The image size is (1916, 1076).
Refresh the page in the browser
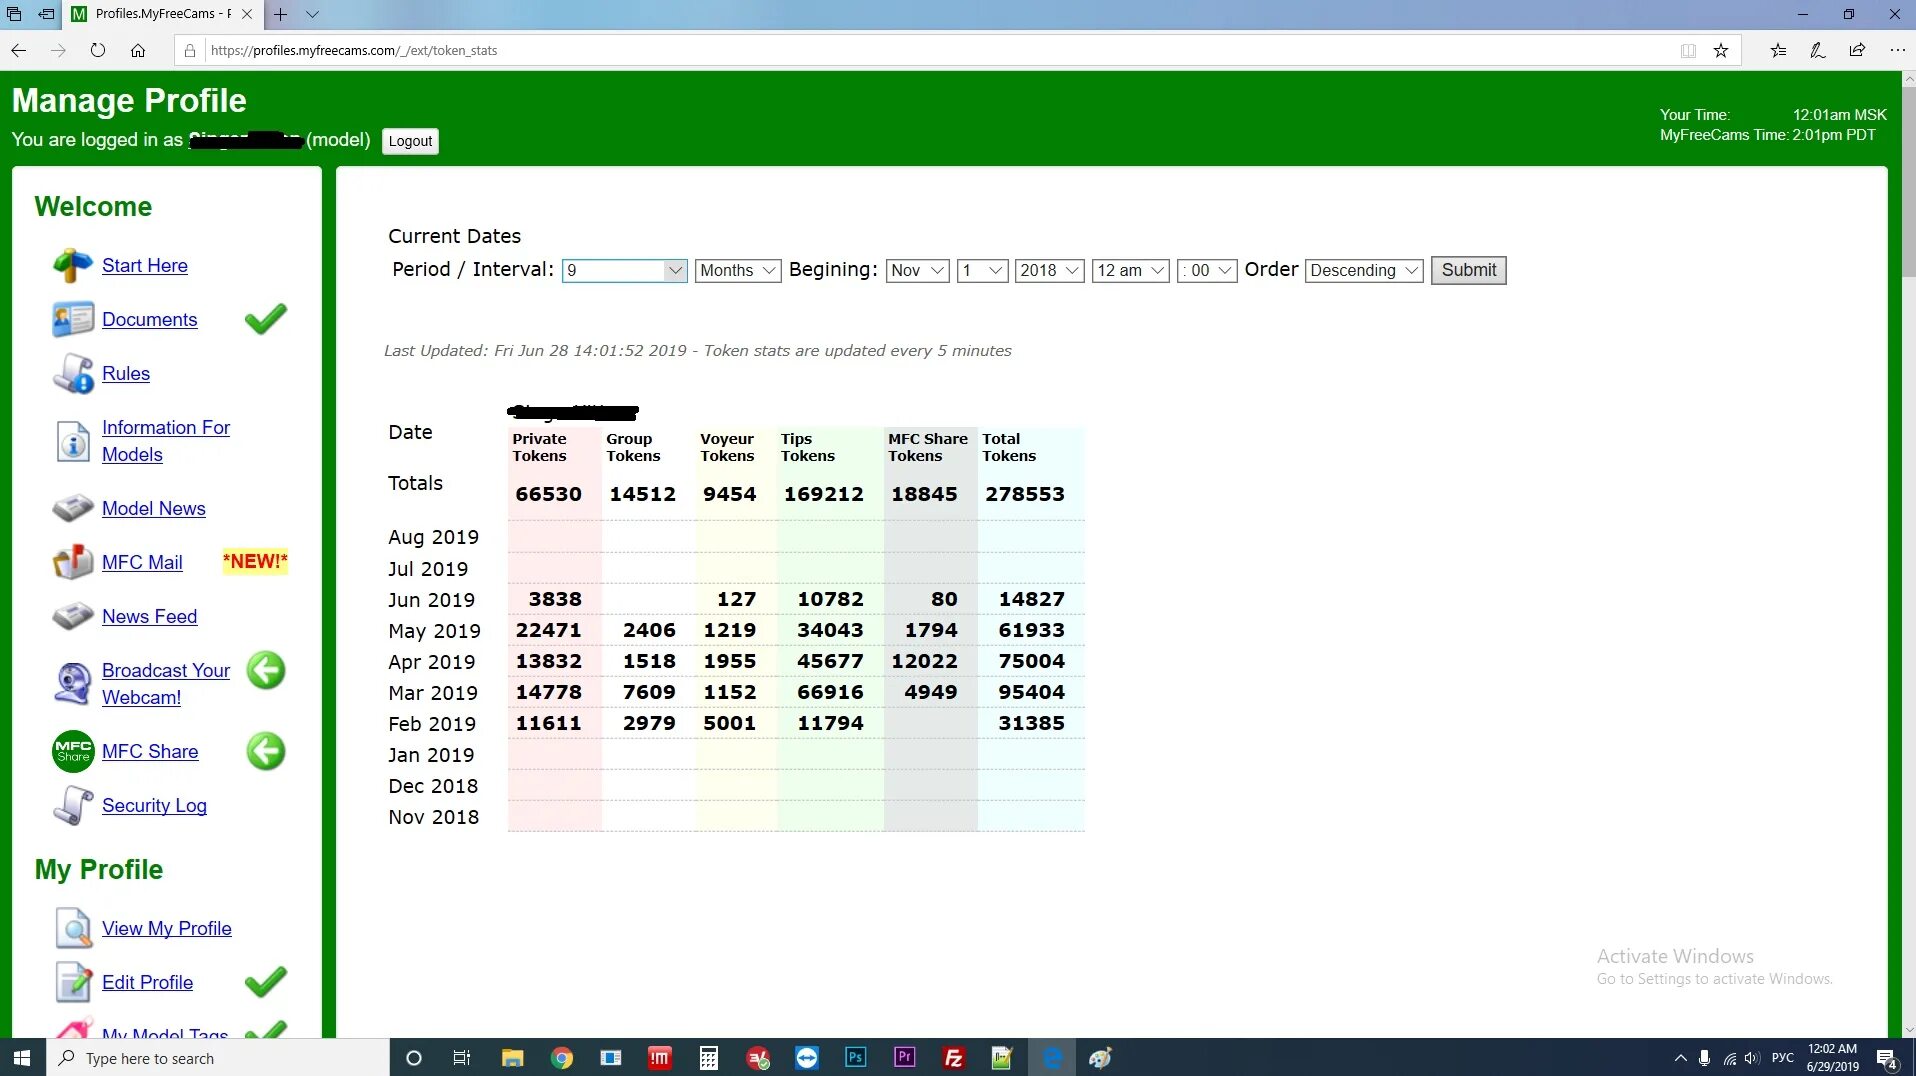point(97,50)
